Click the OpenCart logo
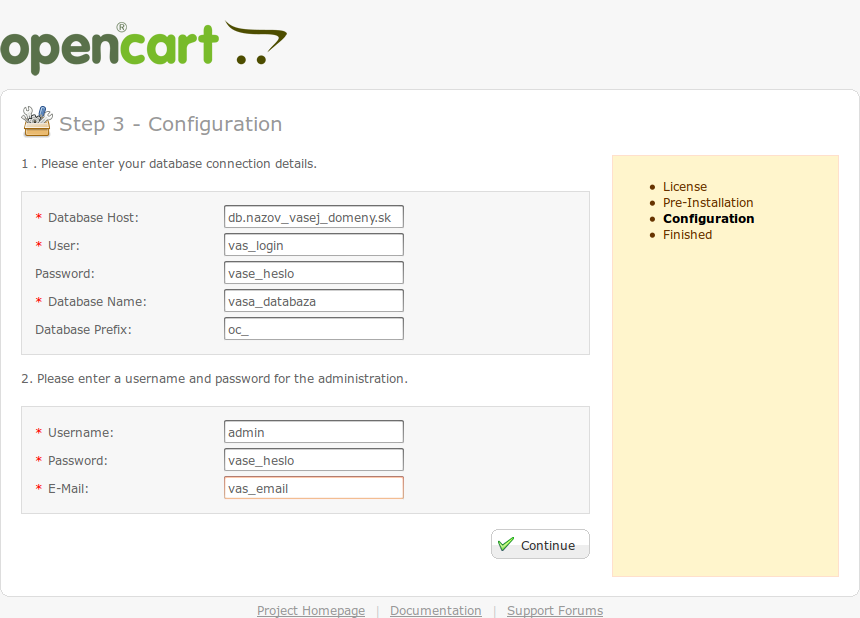The width and height of the screenshot is (860, 618). [144, 48]
